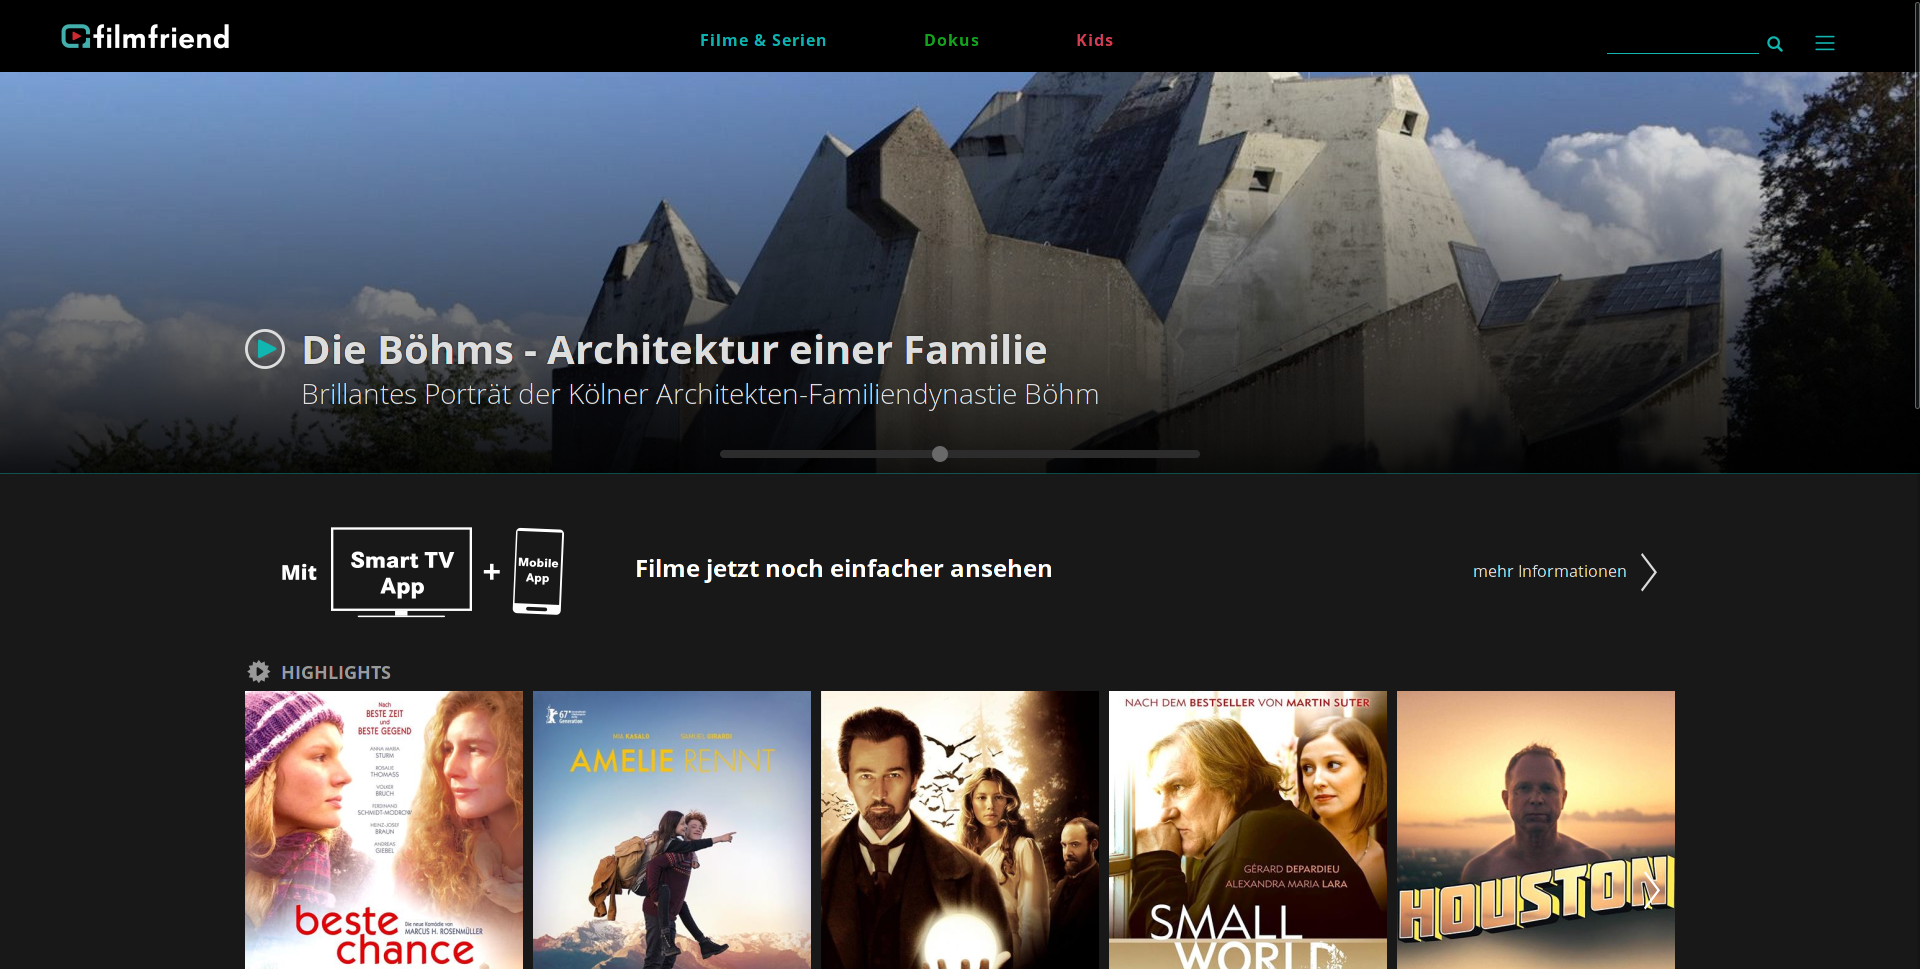Click the Mobile App phone icon

(x=538, y=571)
